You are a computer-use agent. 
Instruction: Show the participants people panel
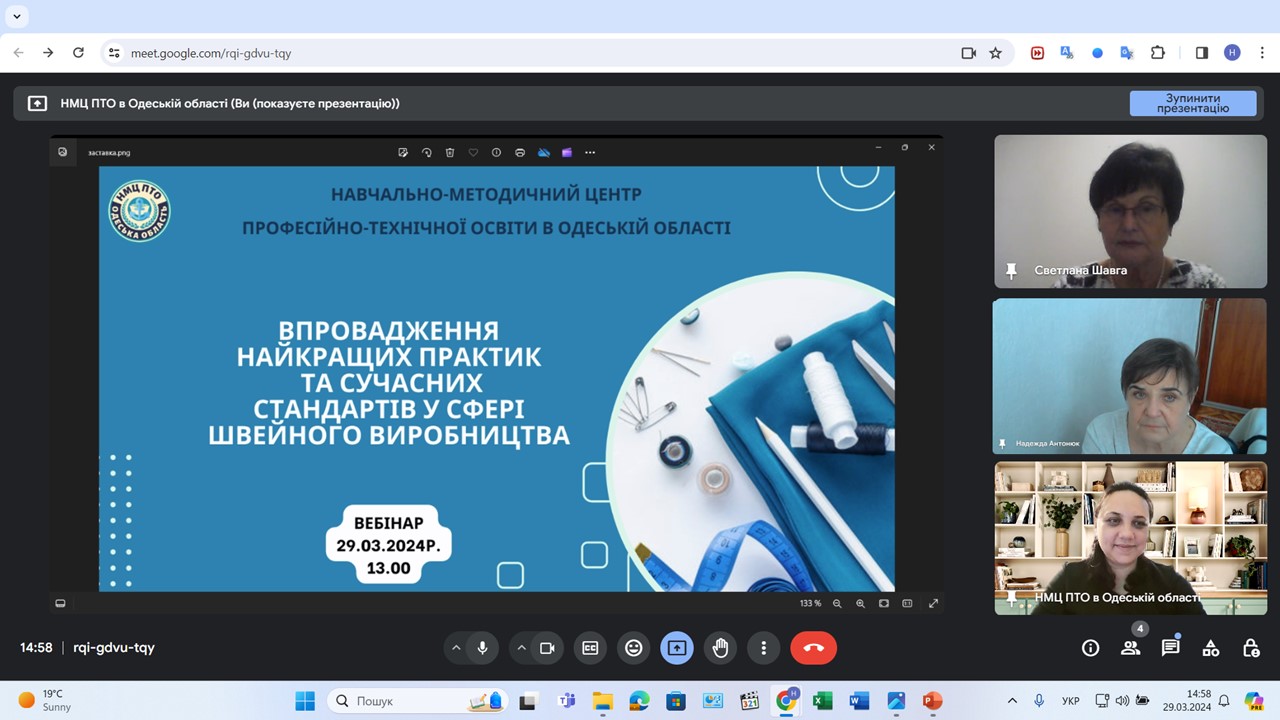[1130, 648]
